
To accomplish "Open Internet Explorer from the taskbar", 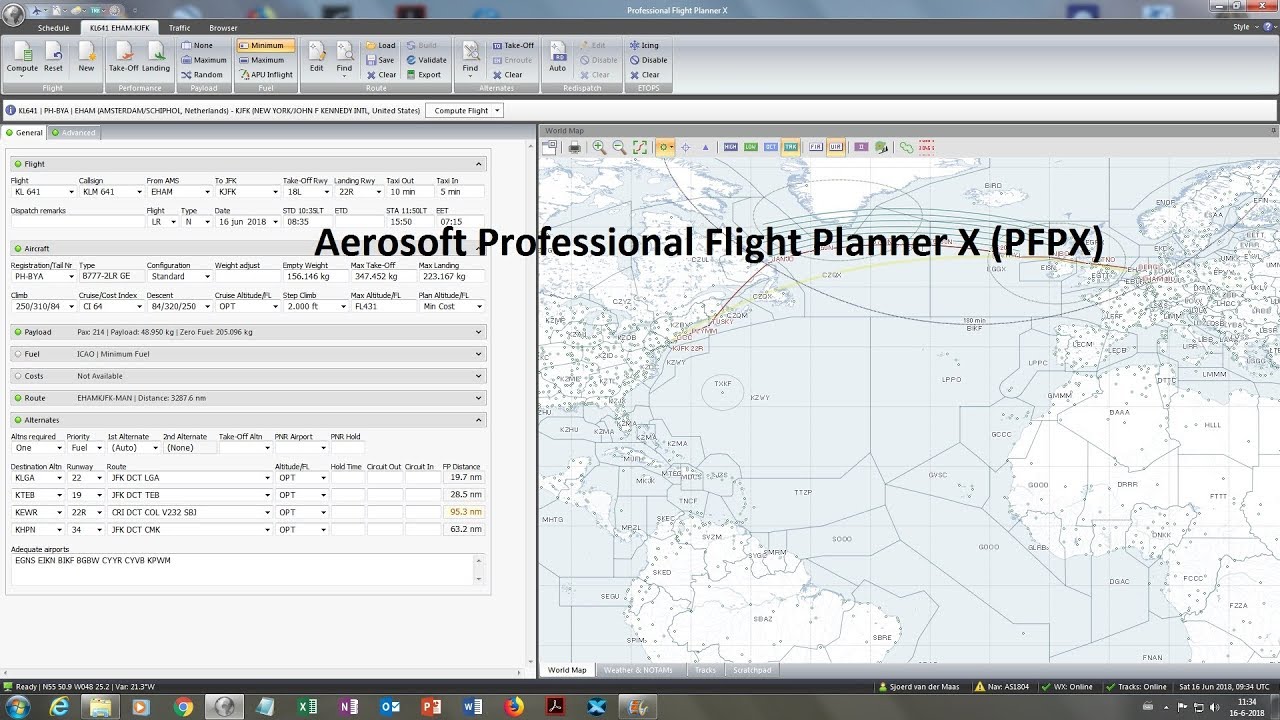I will tap(59, 707).
